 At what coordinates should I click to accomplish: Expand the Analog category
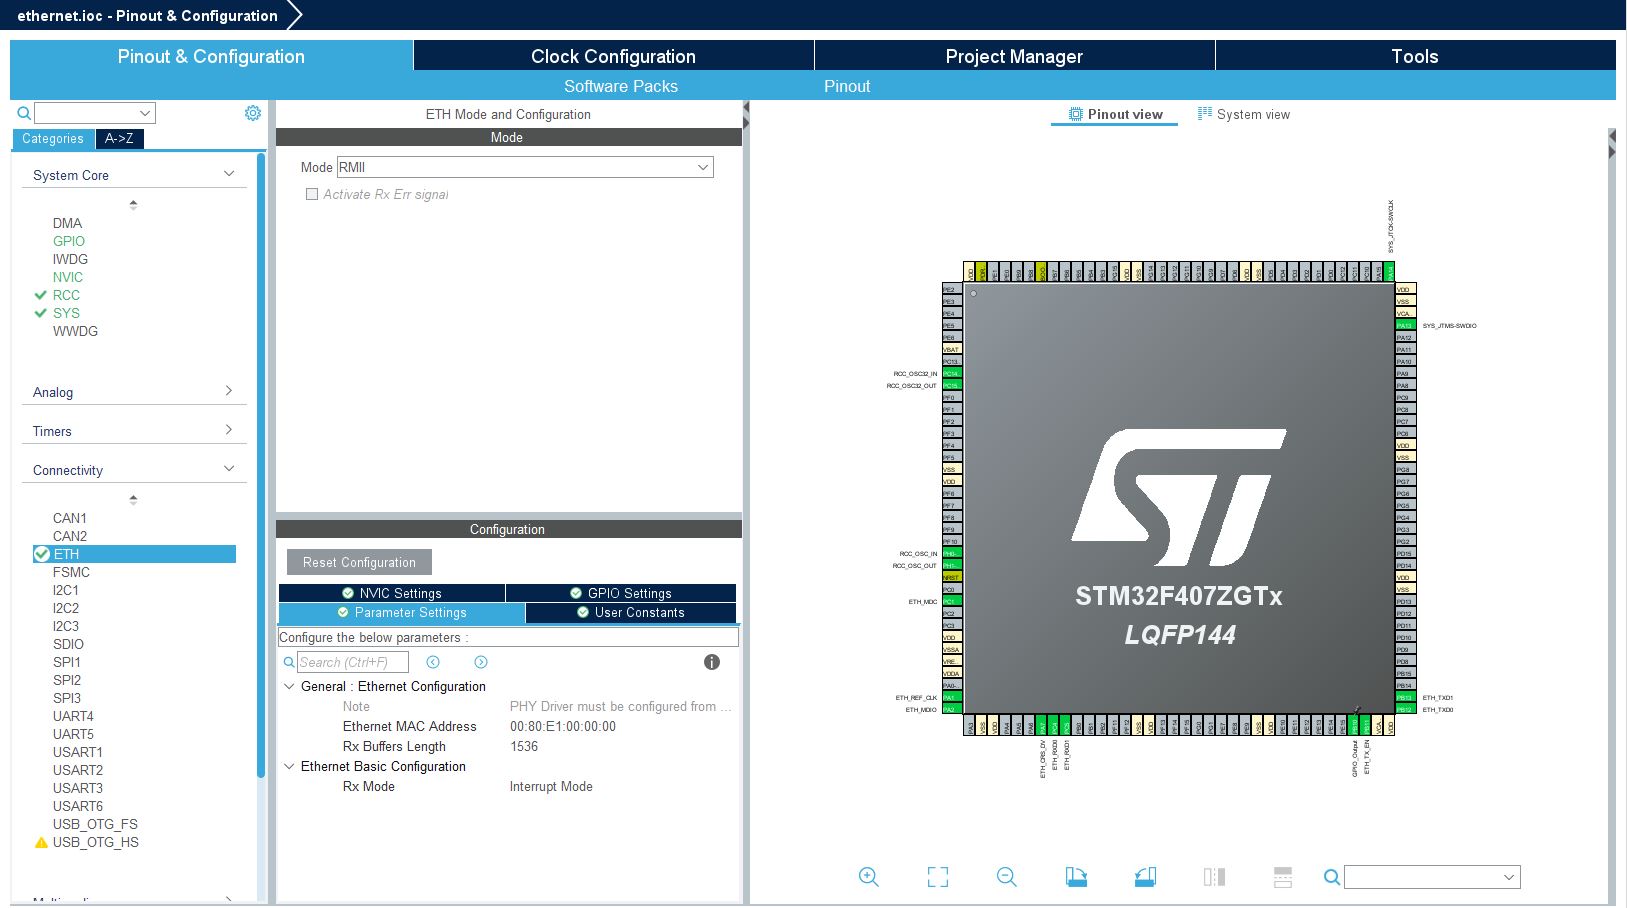pos(229,390)
